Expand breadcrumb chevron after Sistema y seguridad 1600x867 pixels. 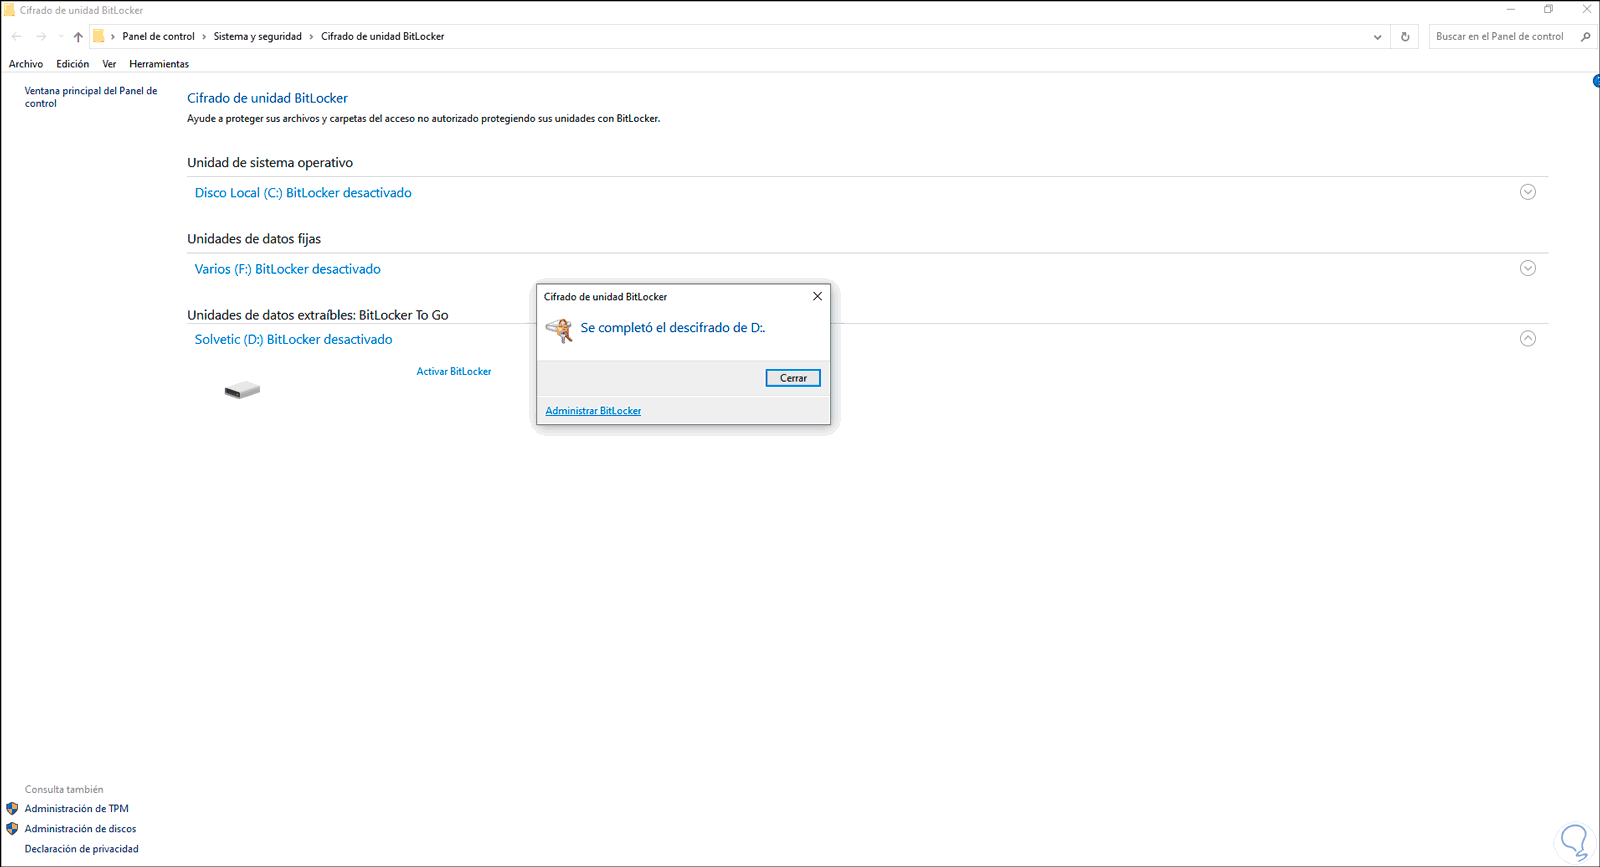[311, 37]
